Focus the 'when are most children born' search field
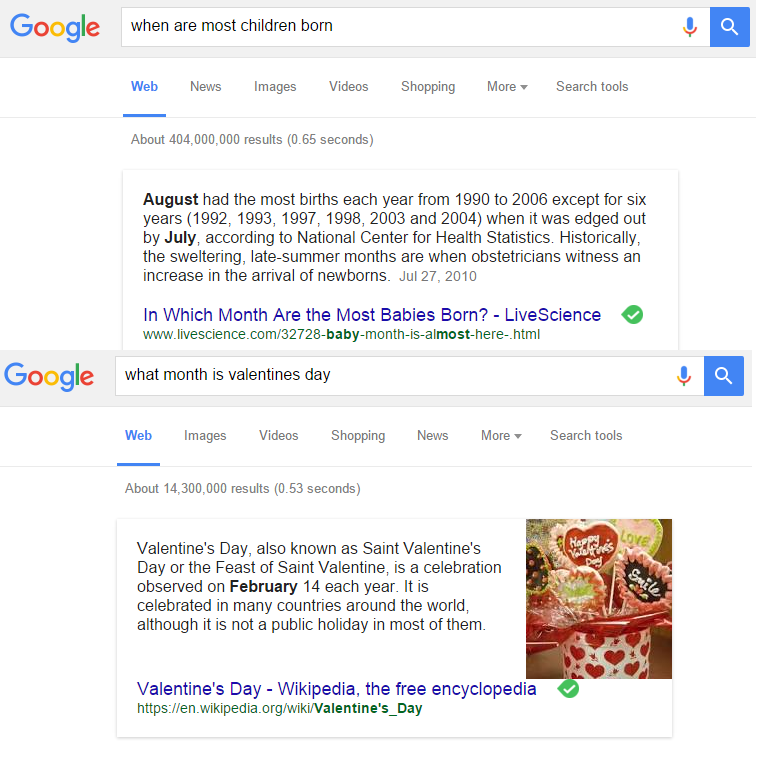 (x=400, y=27)
